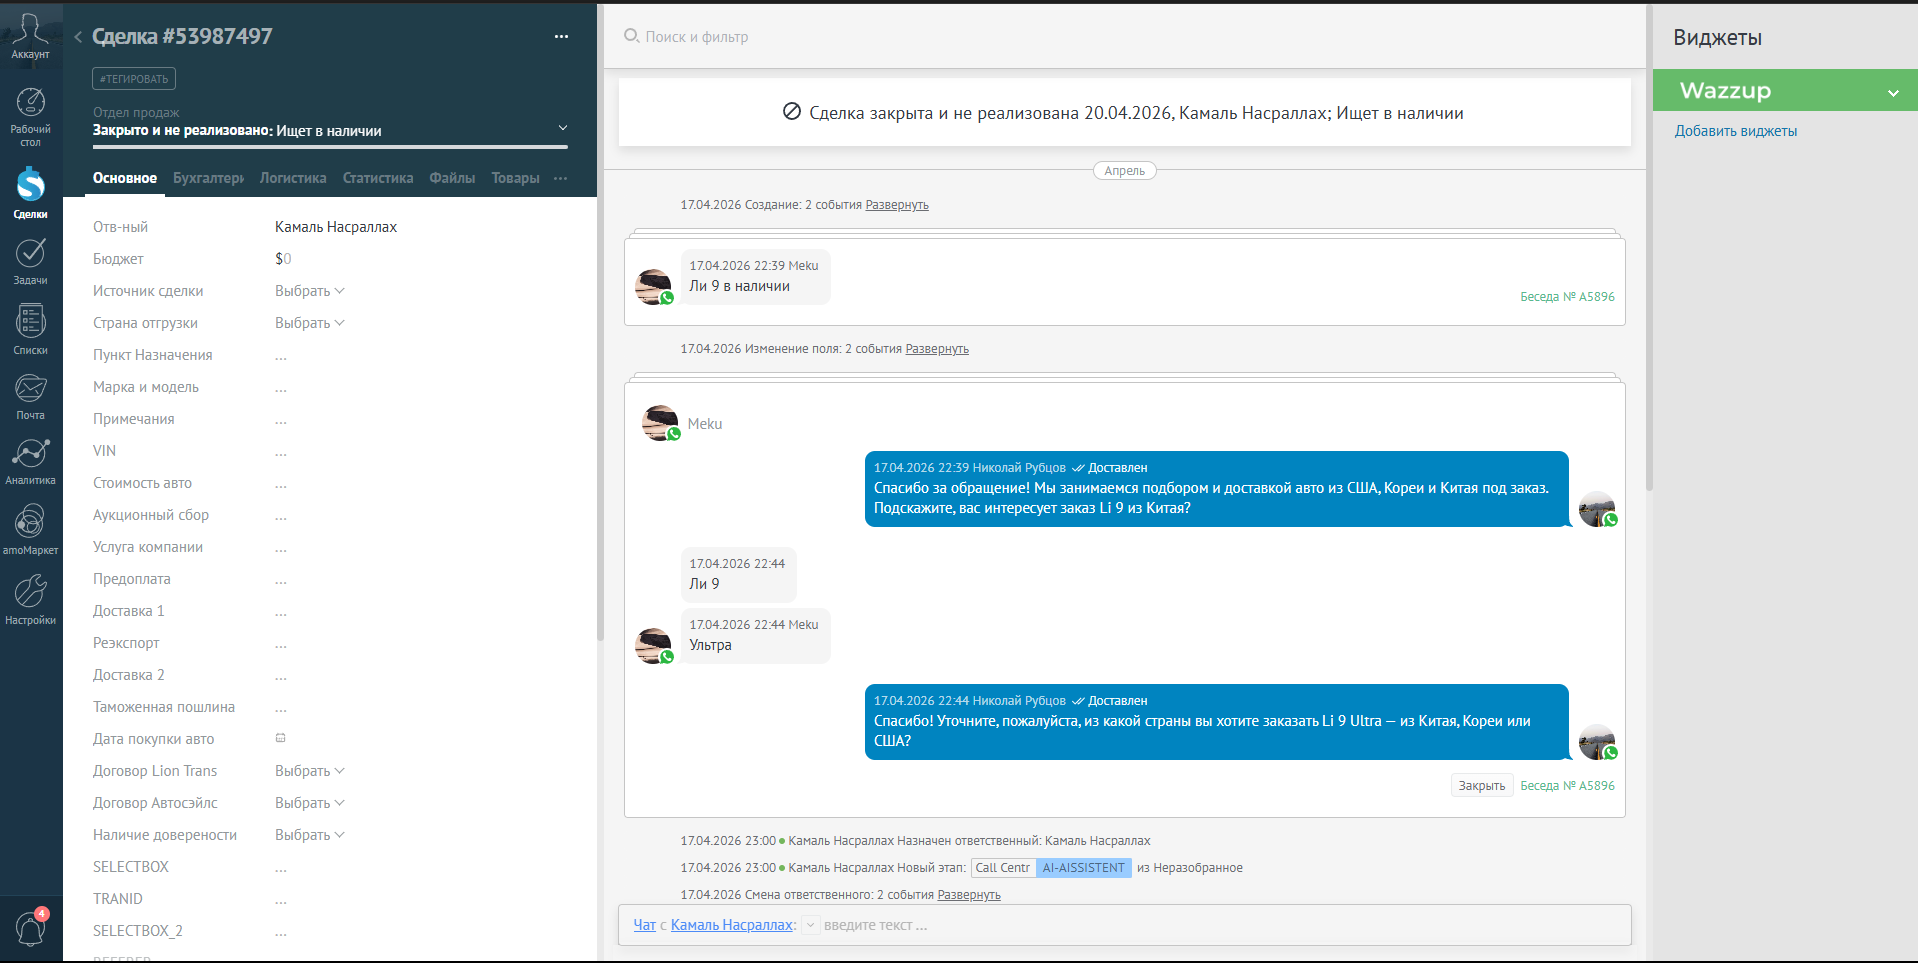The height and width of the screenshot is (963, 1918).
Task: Switch to the Основное tab
Action: [x=125, y=178]
